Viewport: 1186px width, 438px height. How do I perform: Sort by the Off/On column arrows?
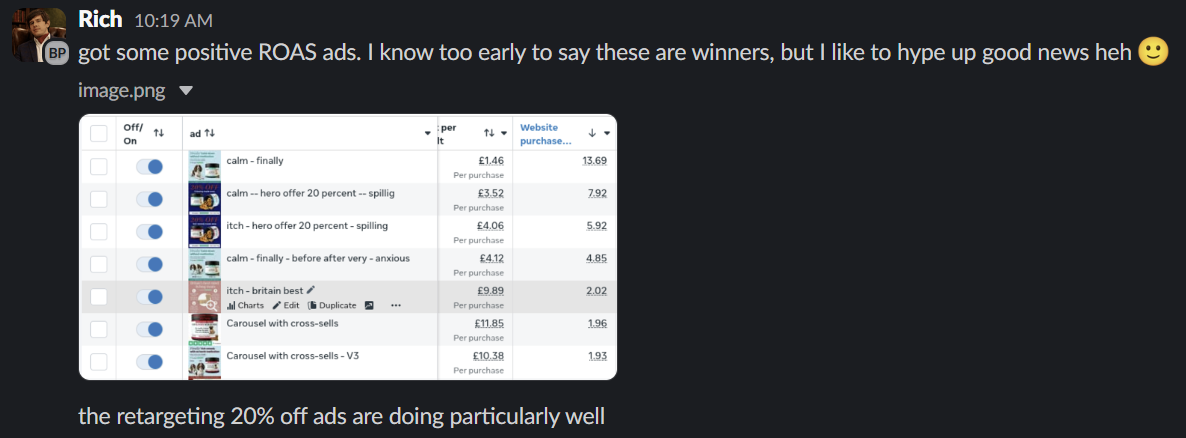[158, 133]
